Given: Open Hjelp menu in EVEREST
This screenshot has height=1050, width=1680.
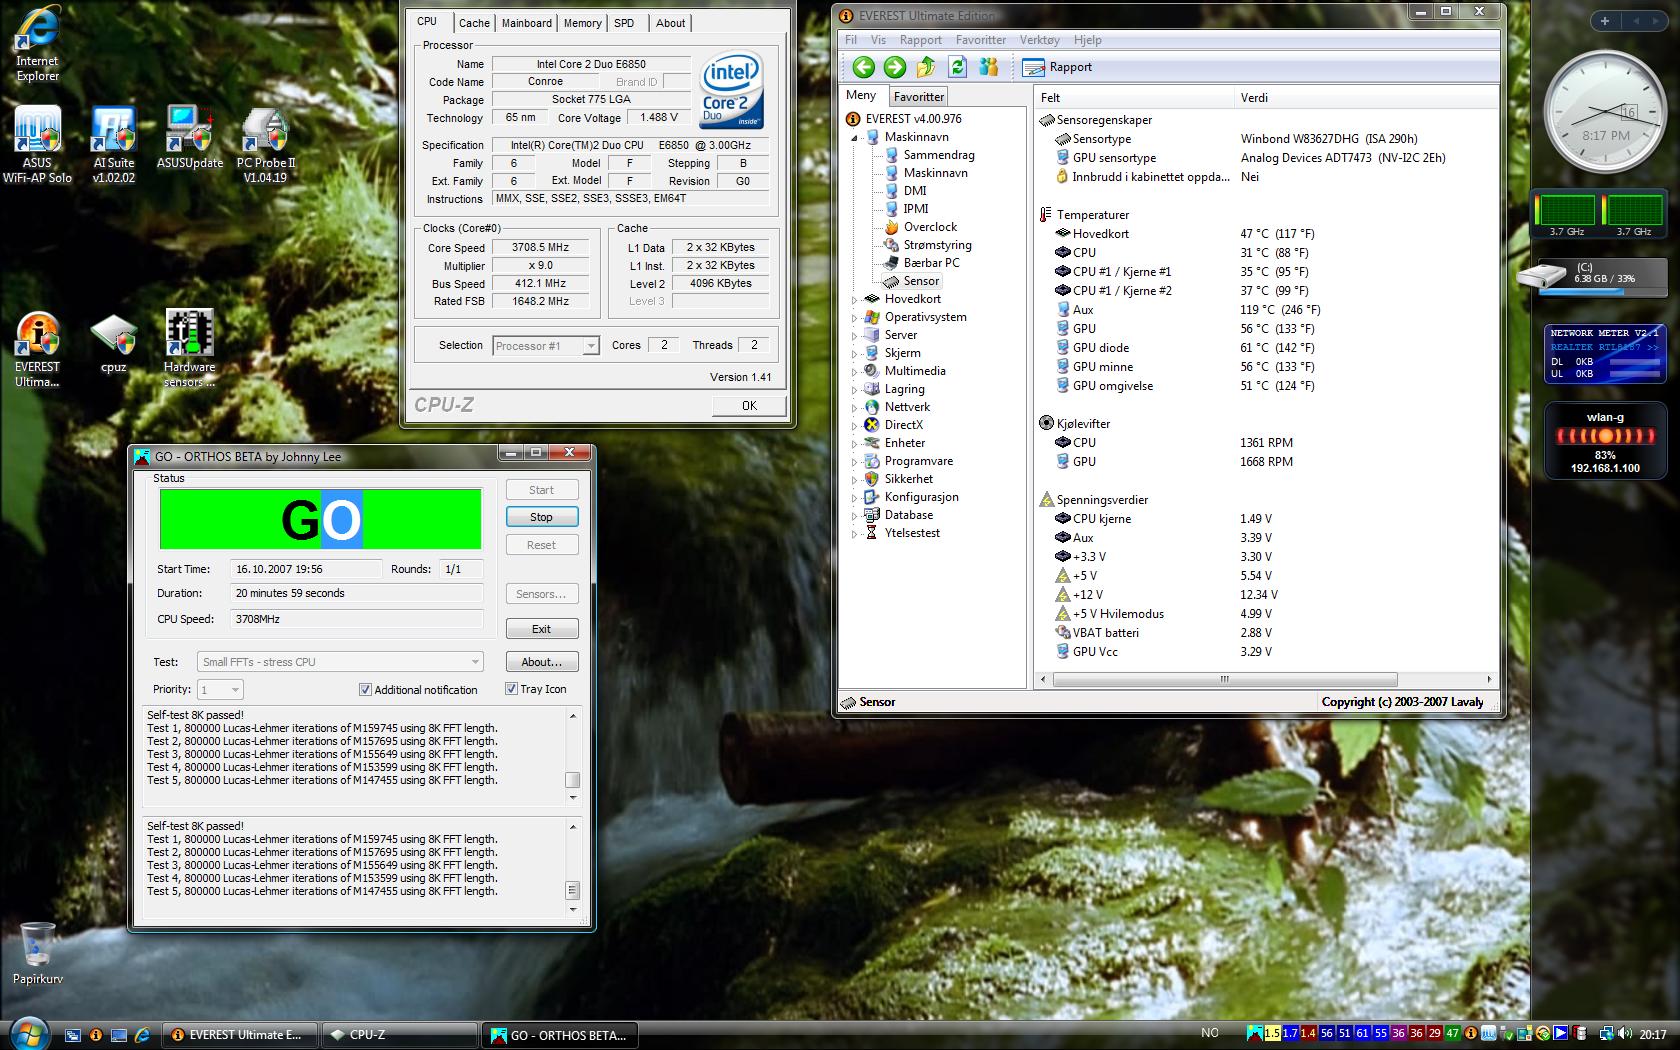Looking at the screenshot, I should point(1087,40).
